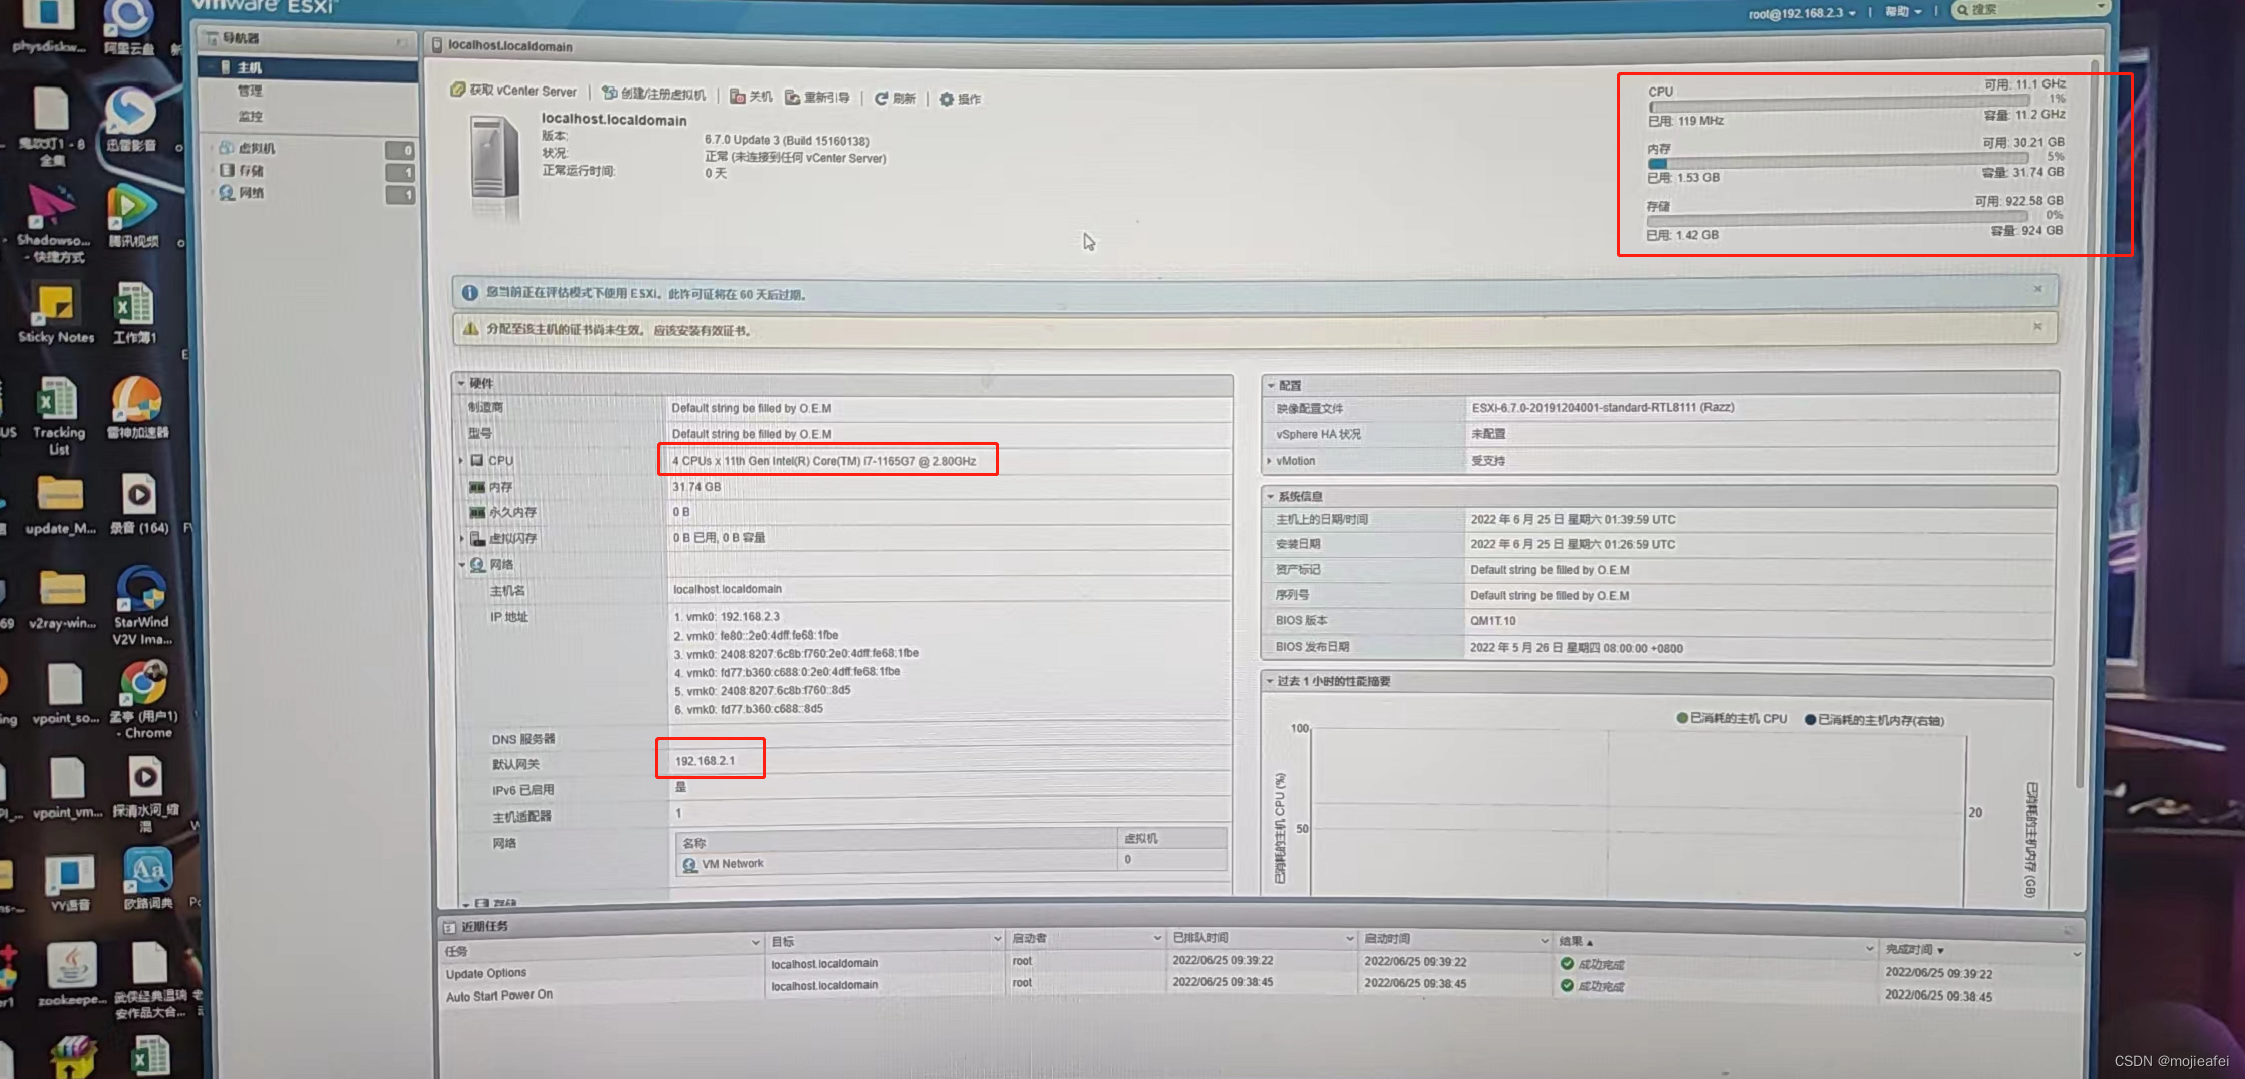Expand the CPU hardware row

point(461,461)
